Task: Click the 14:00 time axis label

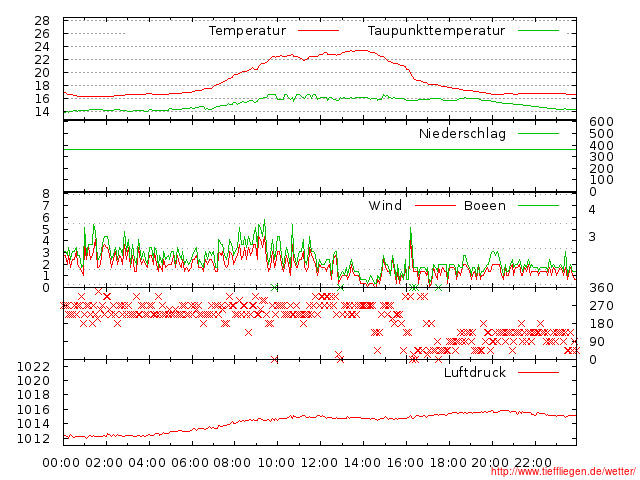Action: (x=362, y=462)
